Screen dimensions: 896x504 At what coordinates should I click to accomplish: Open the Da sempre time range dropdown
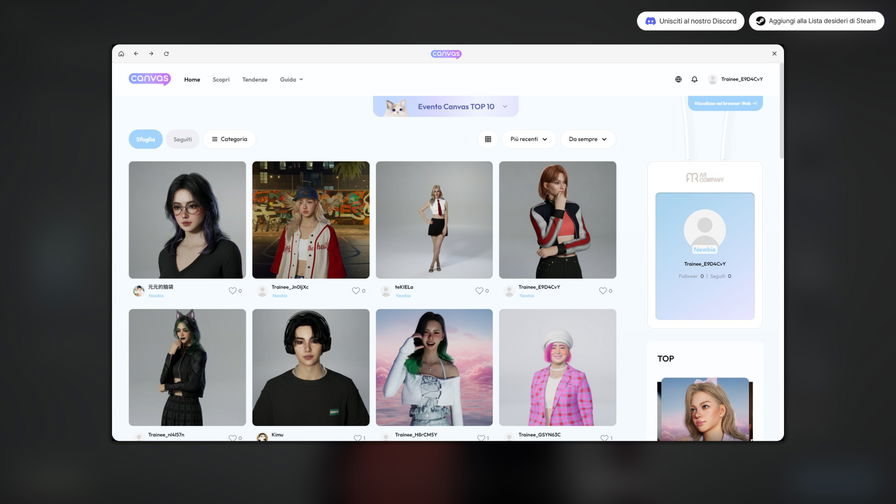point(587,139)
